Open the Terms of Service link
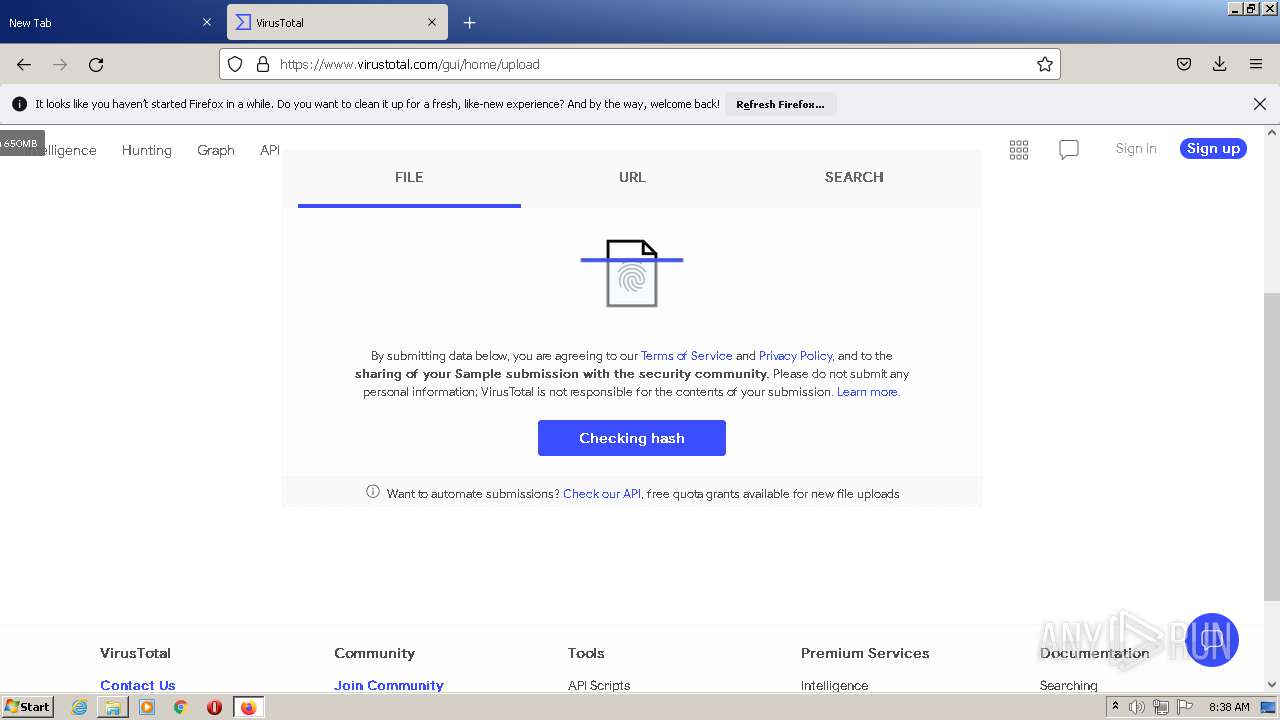The height and width of the screenshot is (720, 1280). click(x=687, y=356)
